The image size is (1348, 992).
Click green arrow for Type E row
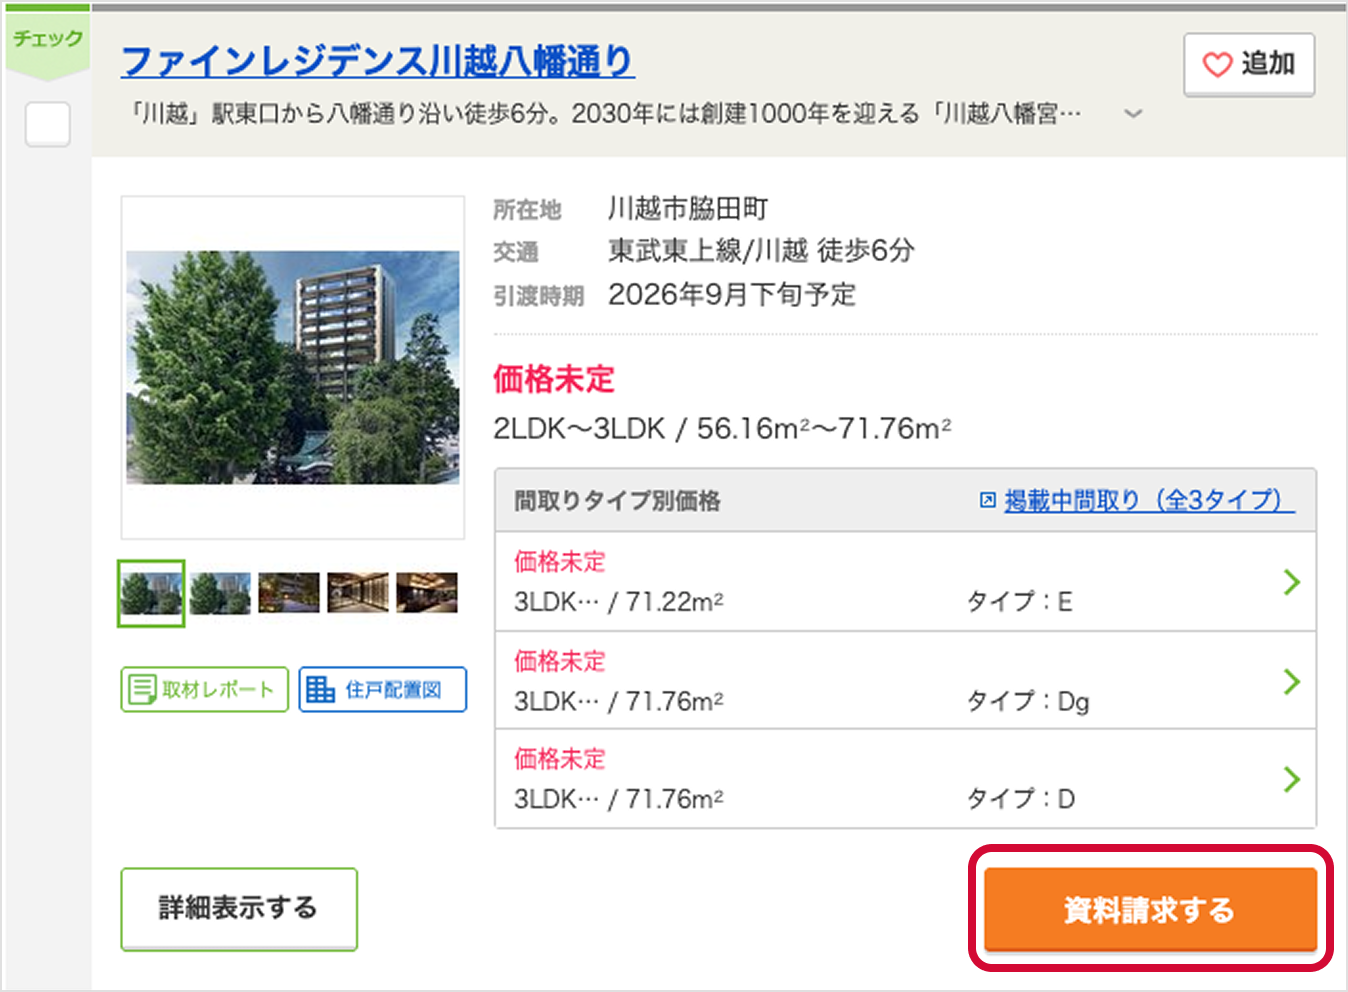click(1291, 582)
